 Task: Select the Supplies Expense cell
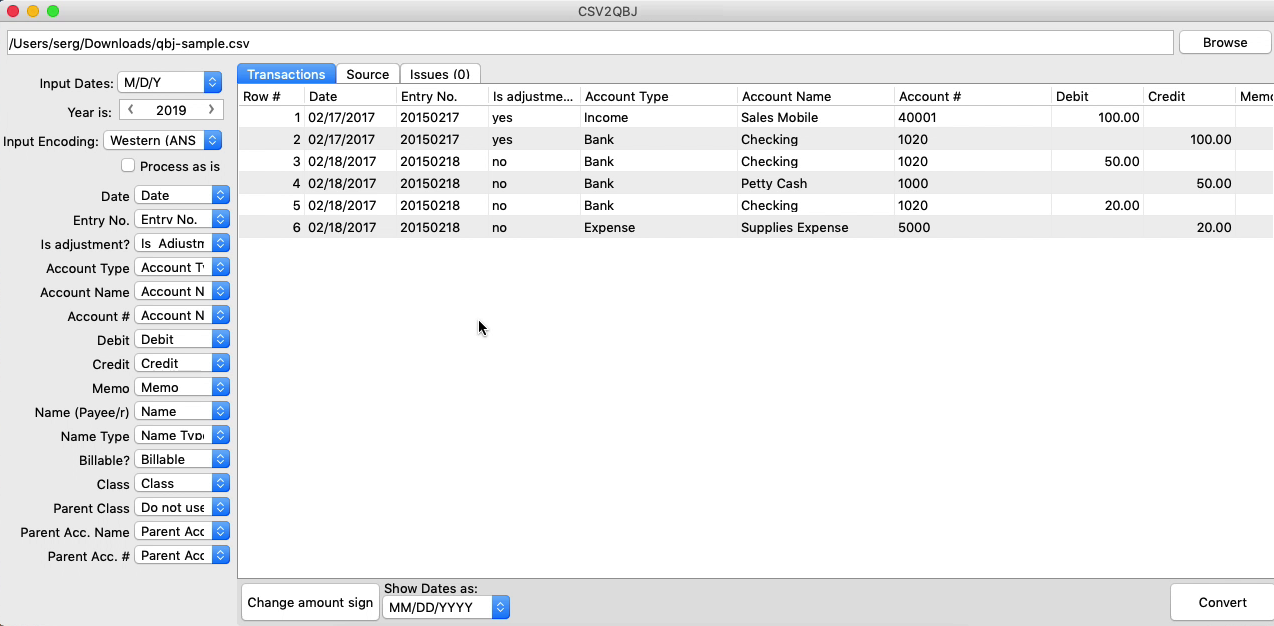[x=816, y=227]
